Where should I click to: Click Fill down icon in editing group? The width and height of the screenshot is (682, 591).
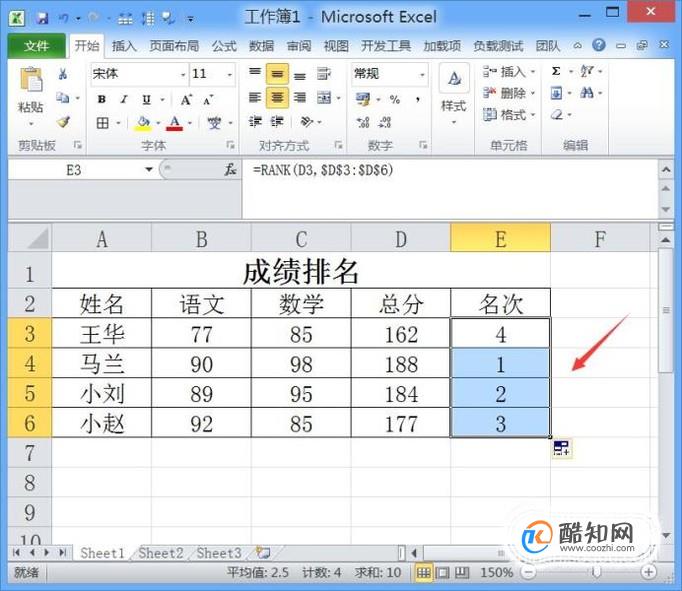(x=556, y=93)
